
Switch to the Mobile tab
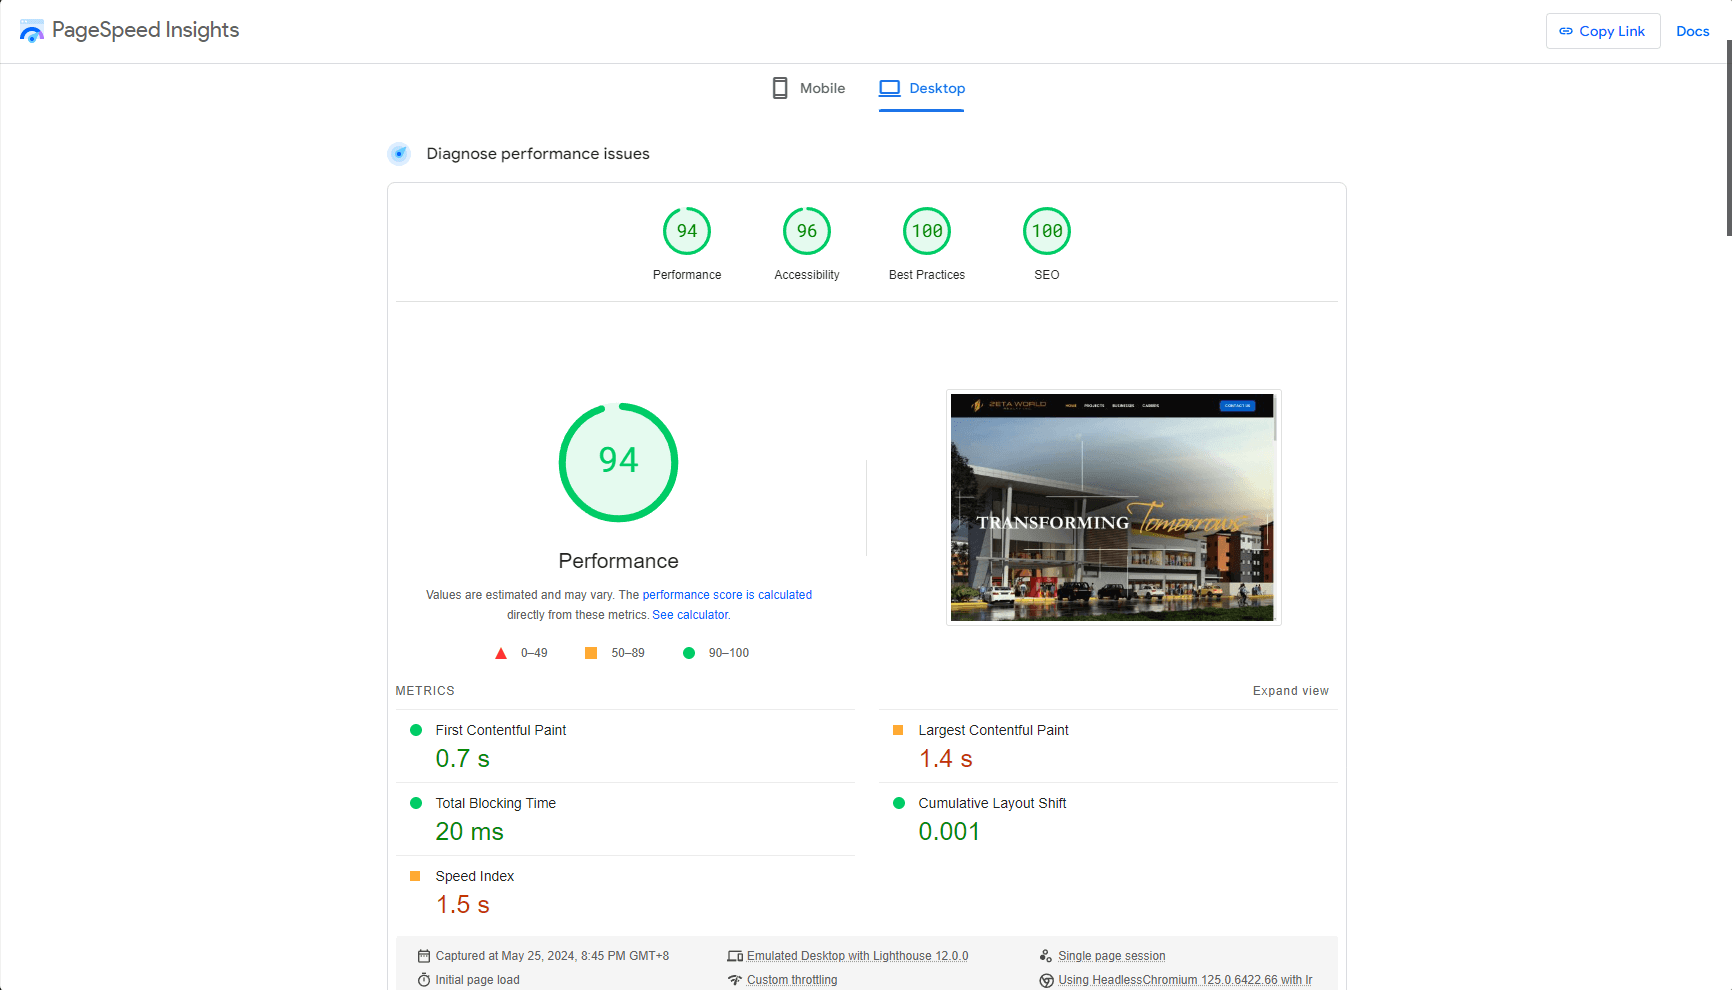(822, 87)
